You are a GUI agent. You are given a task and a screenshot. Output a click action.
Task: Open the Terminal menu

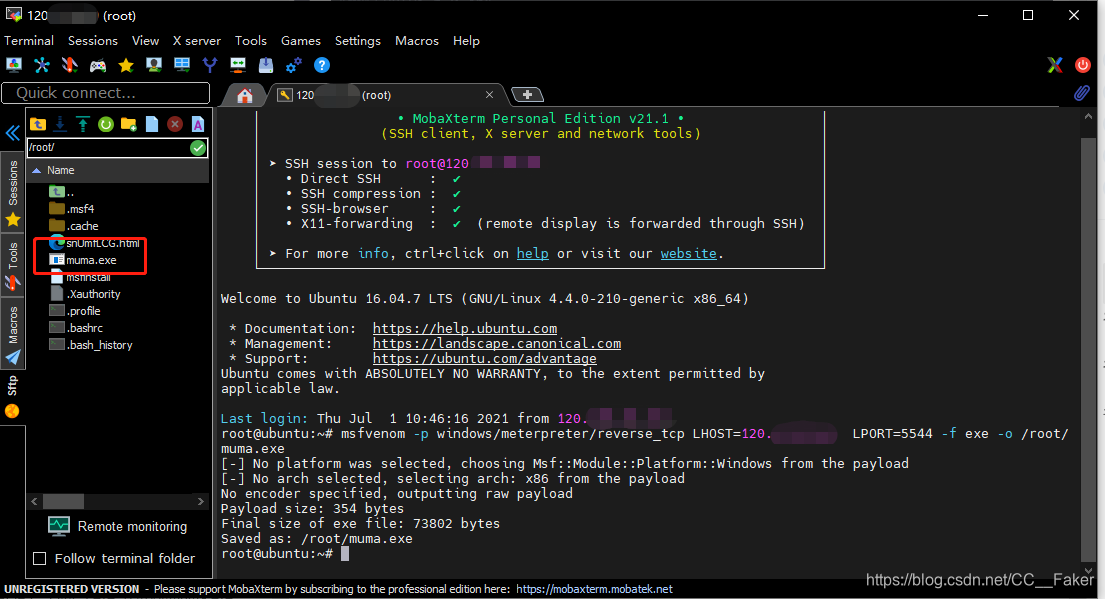pos(29,41)
